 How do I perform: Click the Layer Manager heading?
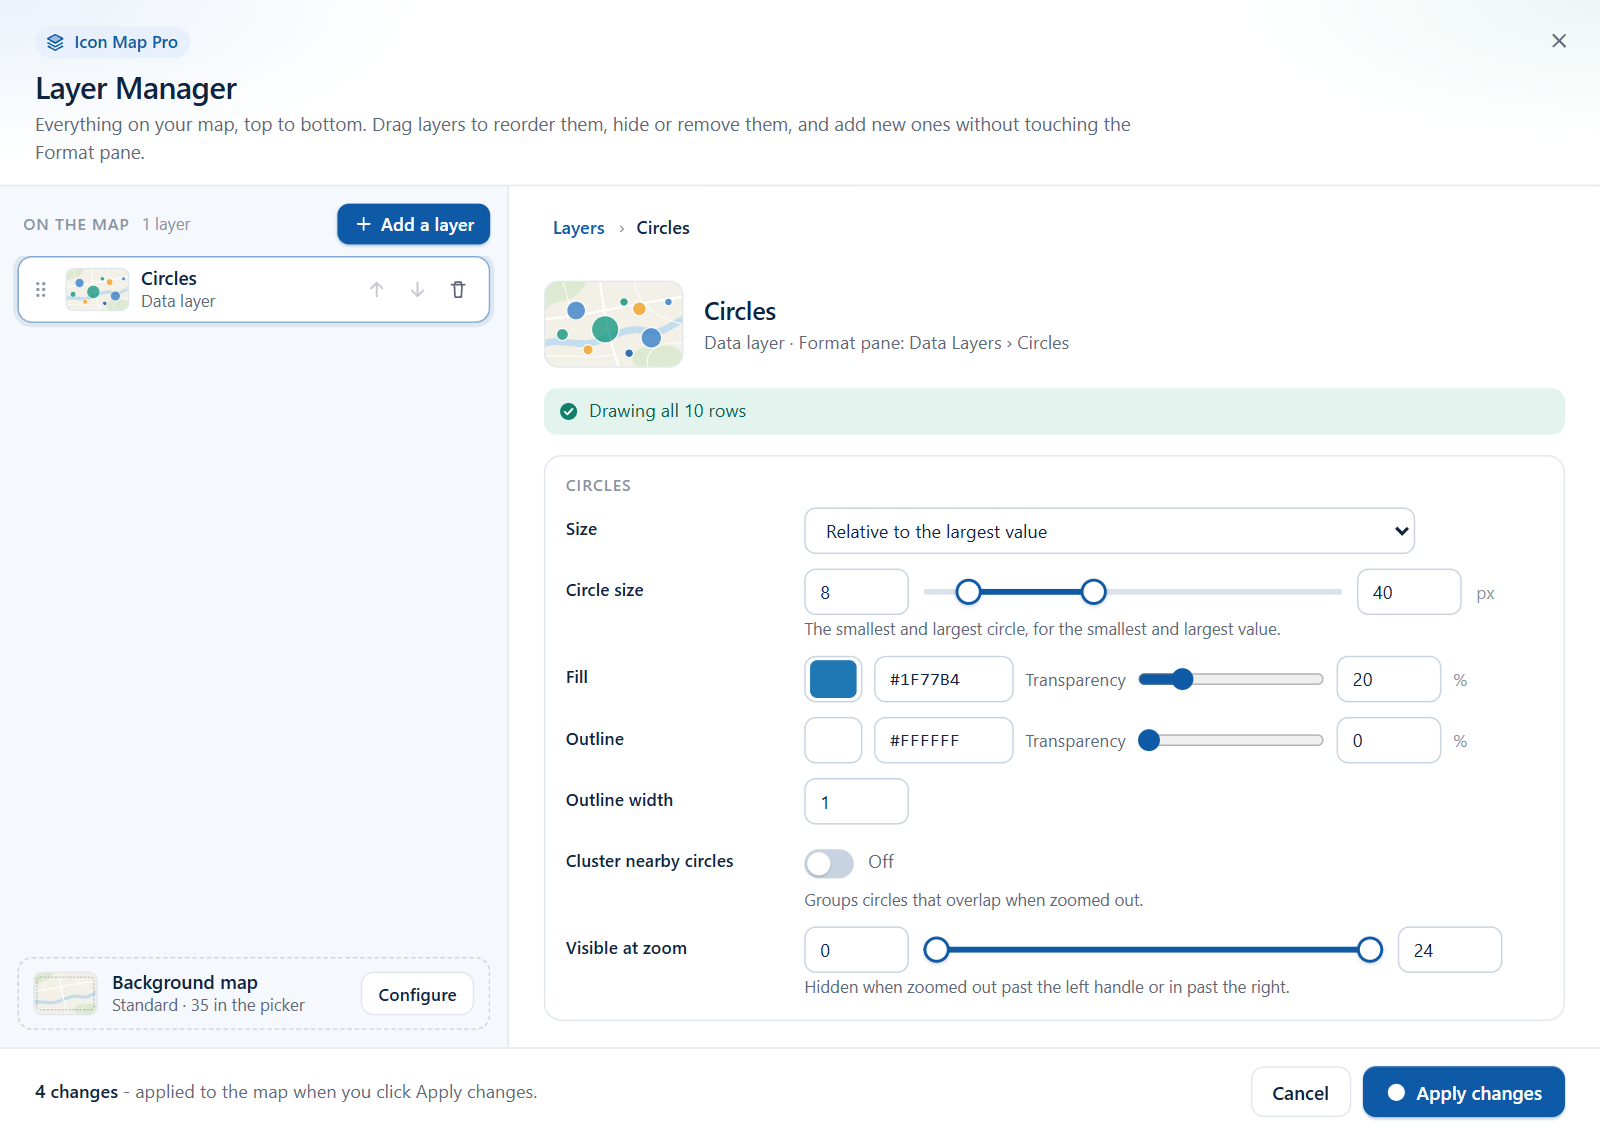(136, 89)
